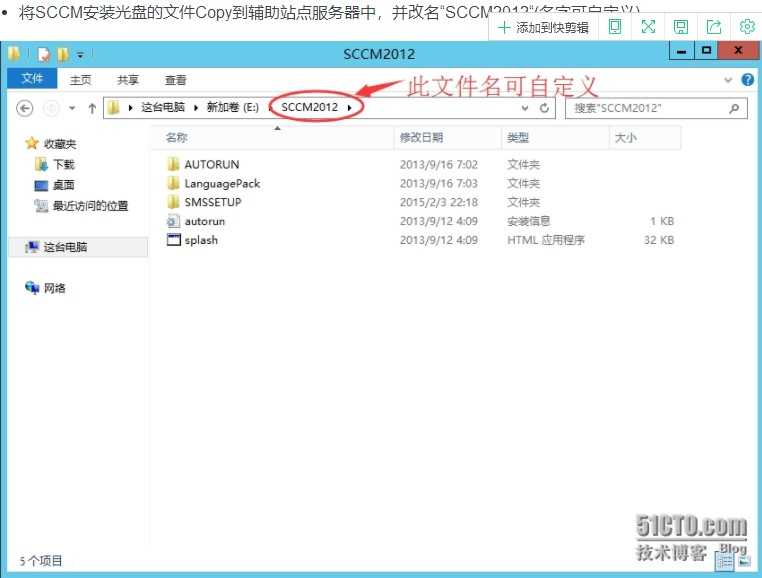Screen dimensions: 762x578
Task: Open 桌面 in the navigation pane
Action: [64, 185]
